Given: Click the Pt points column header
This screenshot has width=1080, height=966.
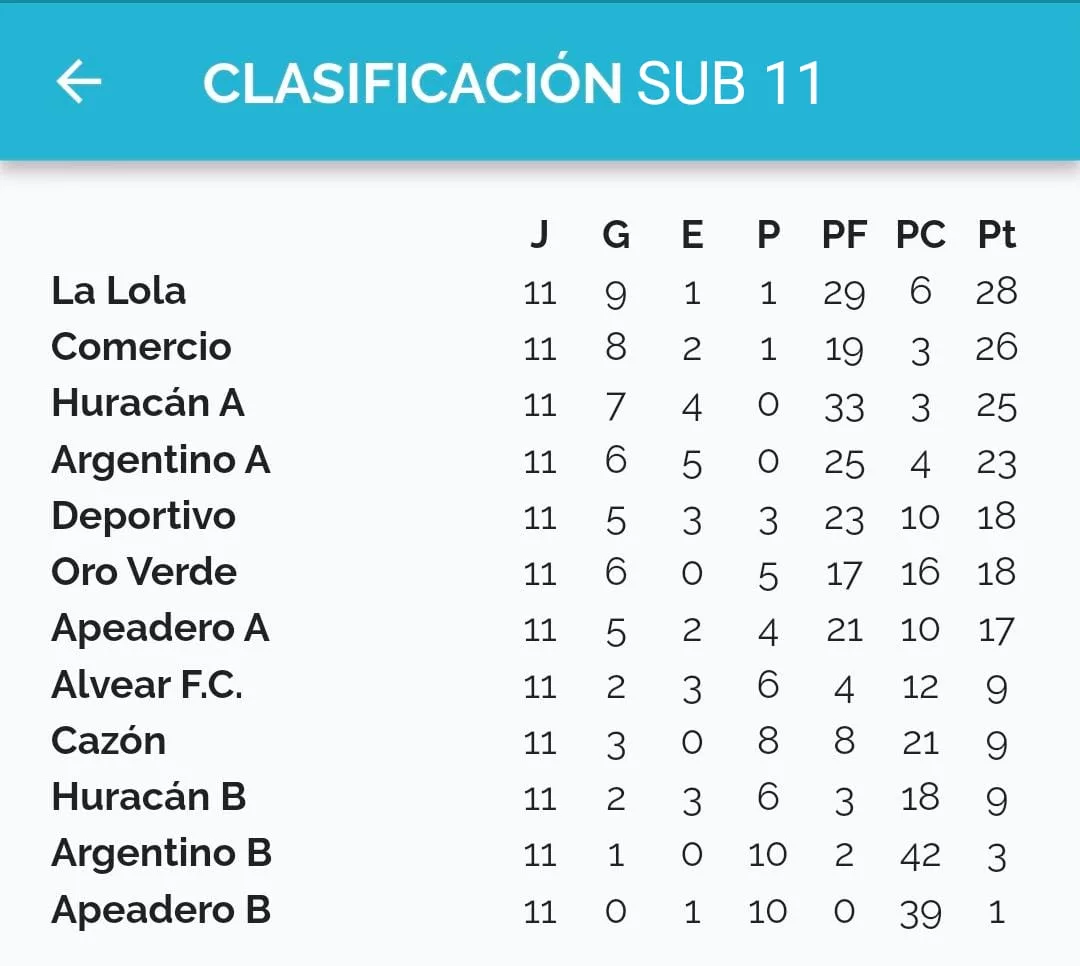Looking at the screenshot, I should (x=996, y=235).
